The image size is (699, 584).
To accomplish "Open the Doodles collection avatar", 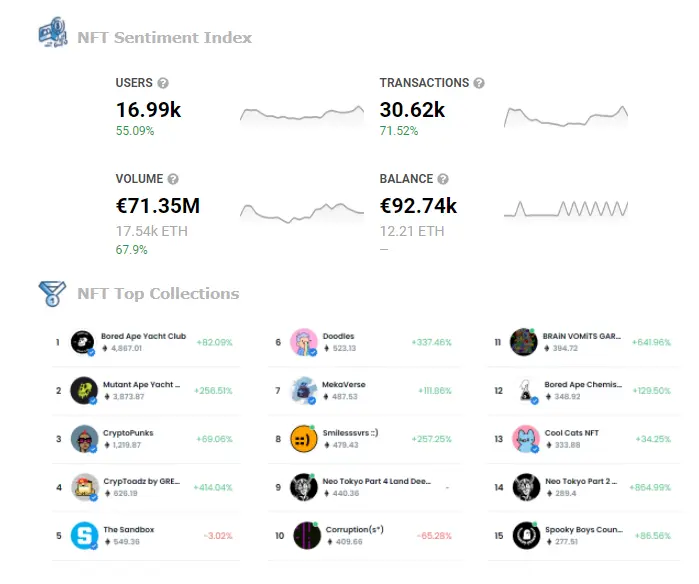I will [x=304, y=342].
